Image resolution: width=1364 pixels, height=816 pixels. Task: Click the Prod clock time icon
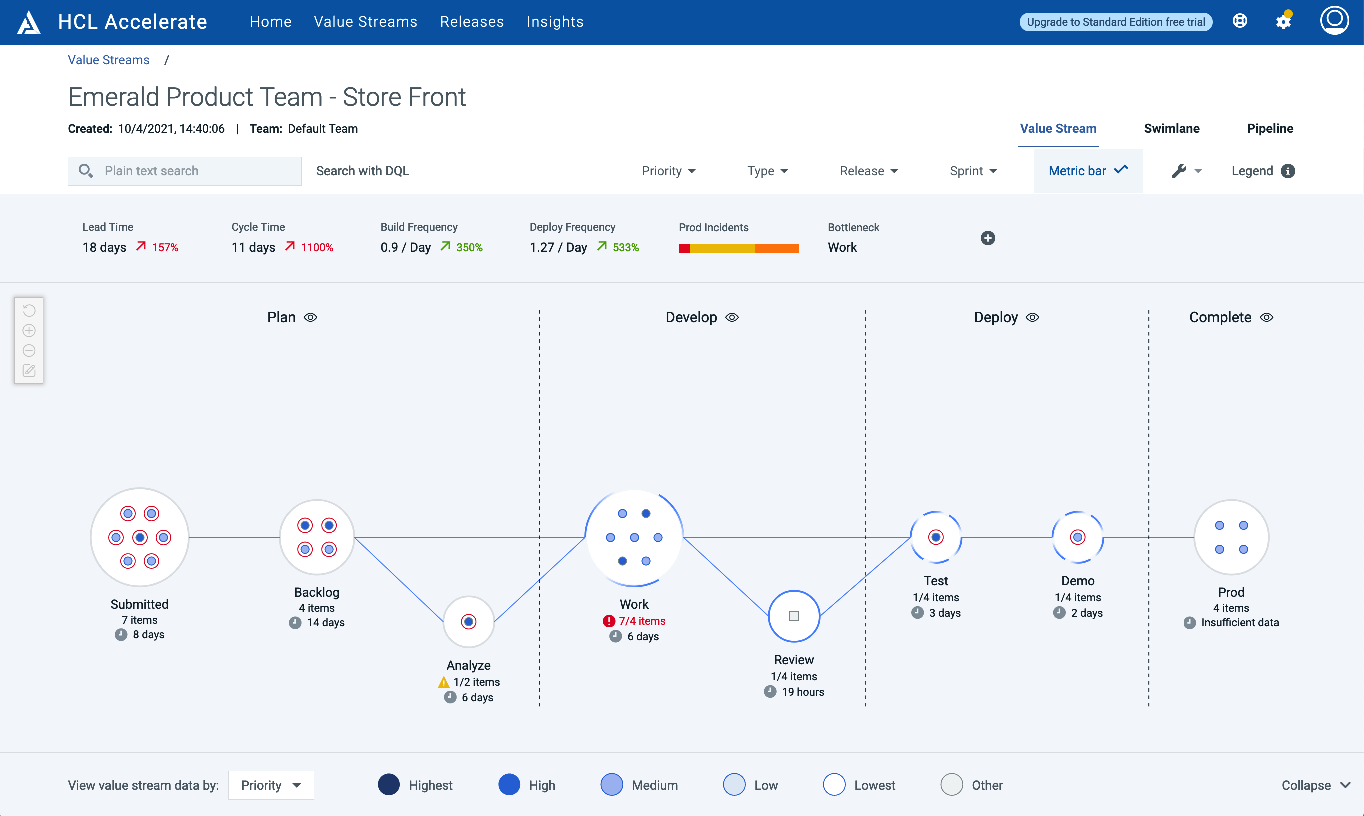point(1190,622)
